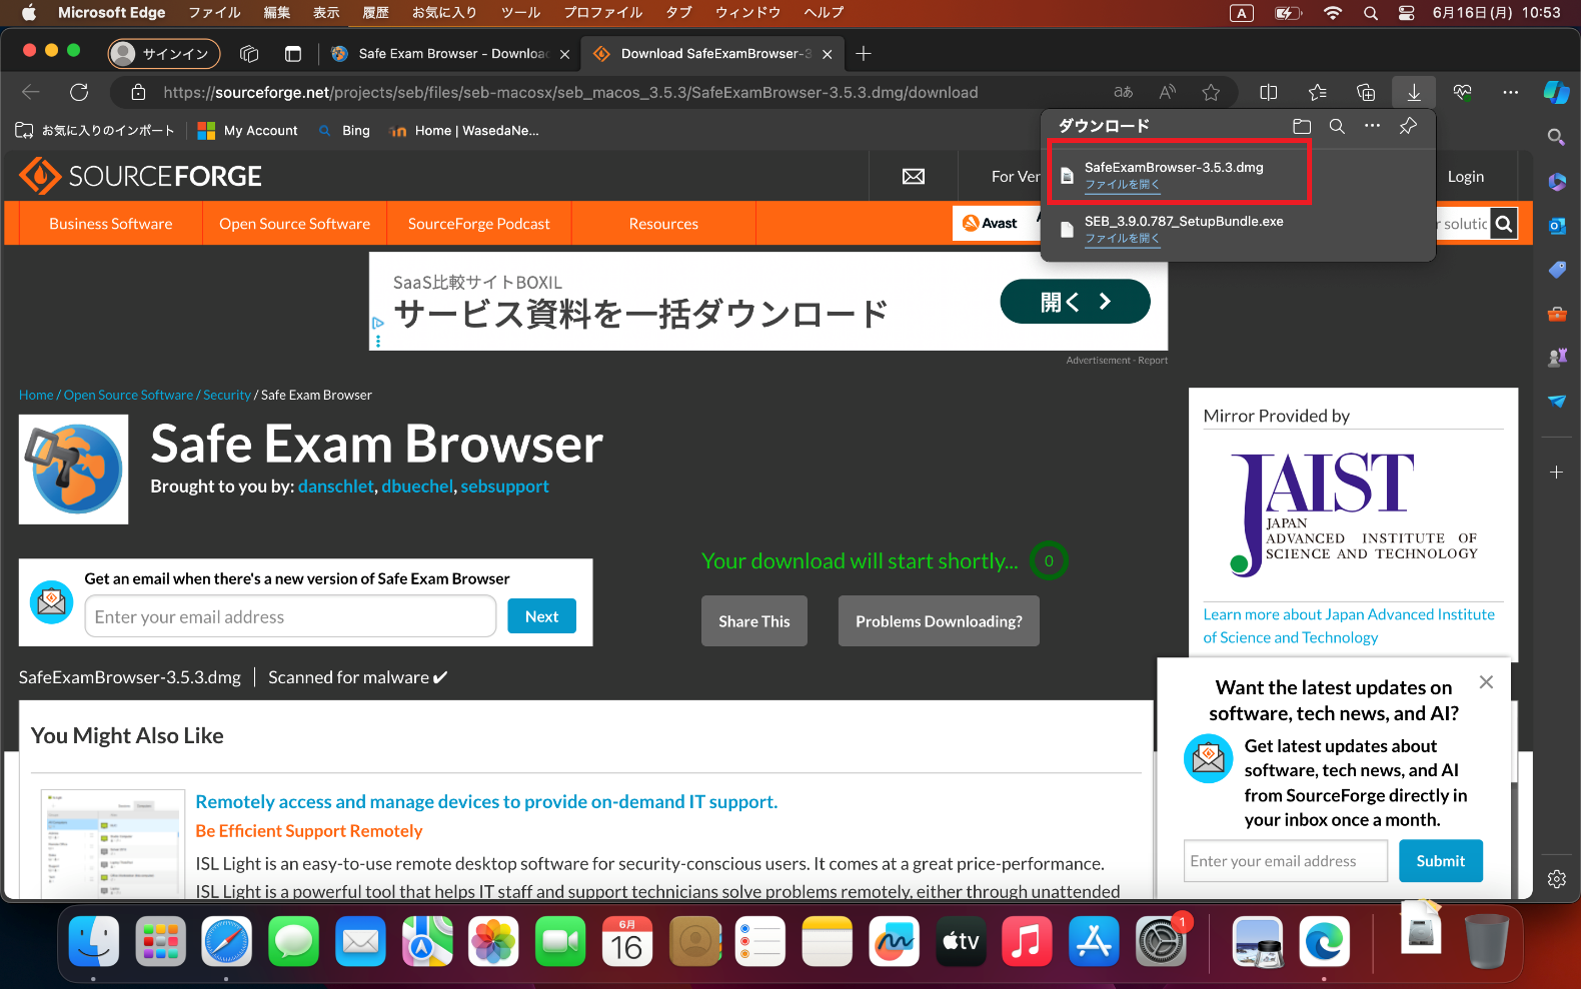Open downloads folder icon in panel
1581x989 pixels.
point(1301,126)
